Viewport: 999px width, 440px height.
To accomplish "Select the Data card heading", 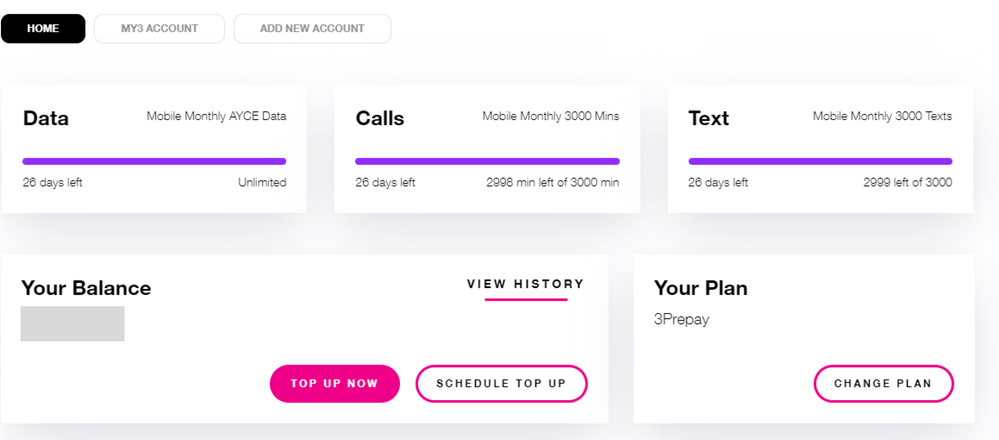I will click(46, 118).
